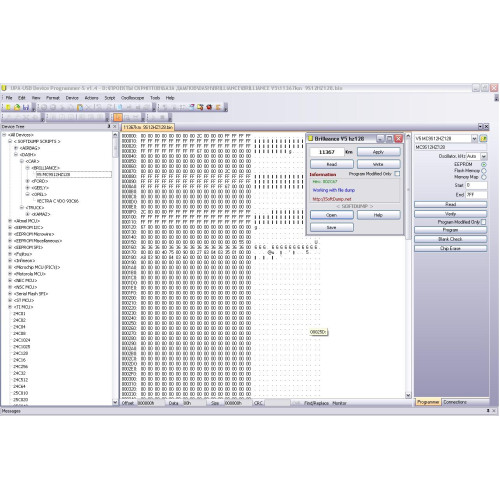Click the red bug debug icon

[x=209, y=107]
